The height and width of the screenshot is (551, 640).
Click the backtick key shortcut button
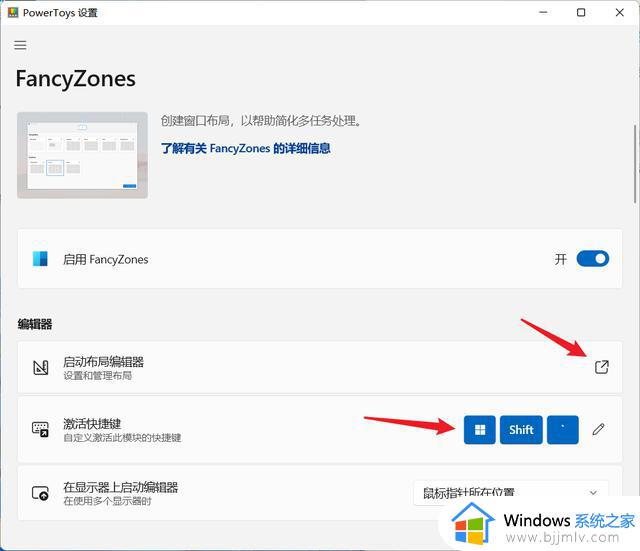coord(562,430)
